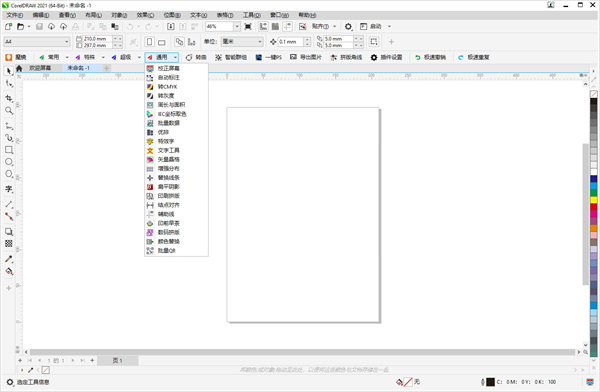This screenshot has width=600, height=392.
Task: Click the 一键PS toolbar button
Action: [269, 57]
